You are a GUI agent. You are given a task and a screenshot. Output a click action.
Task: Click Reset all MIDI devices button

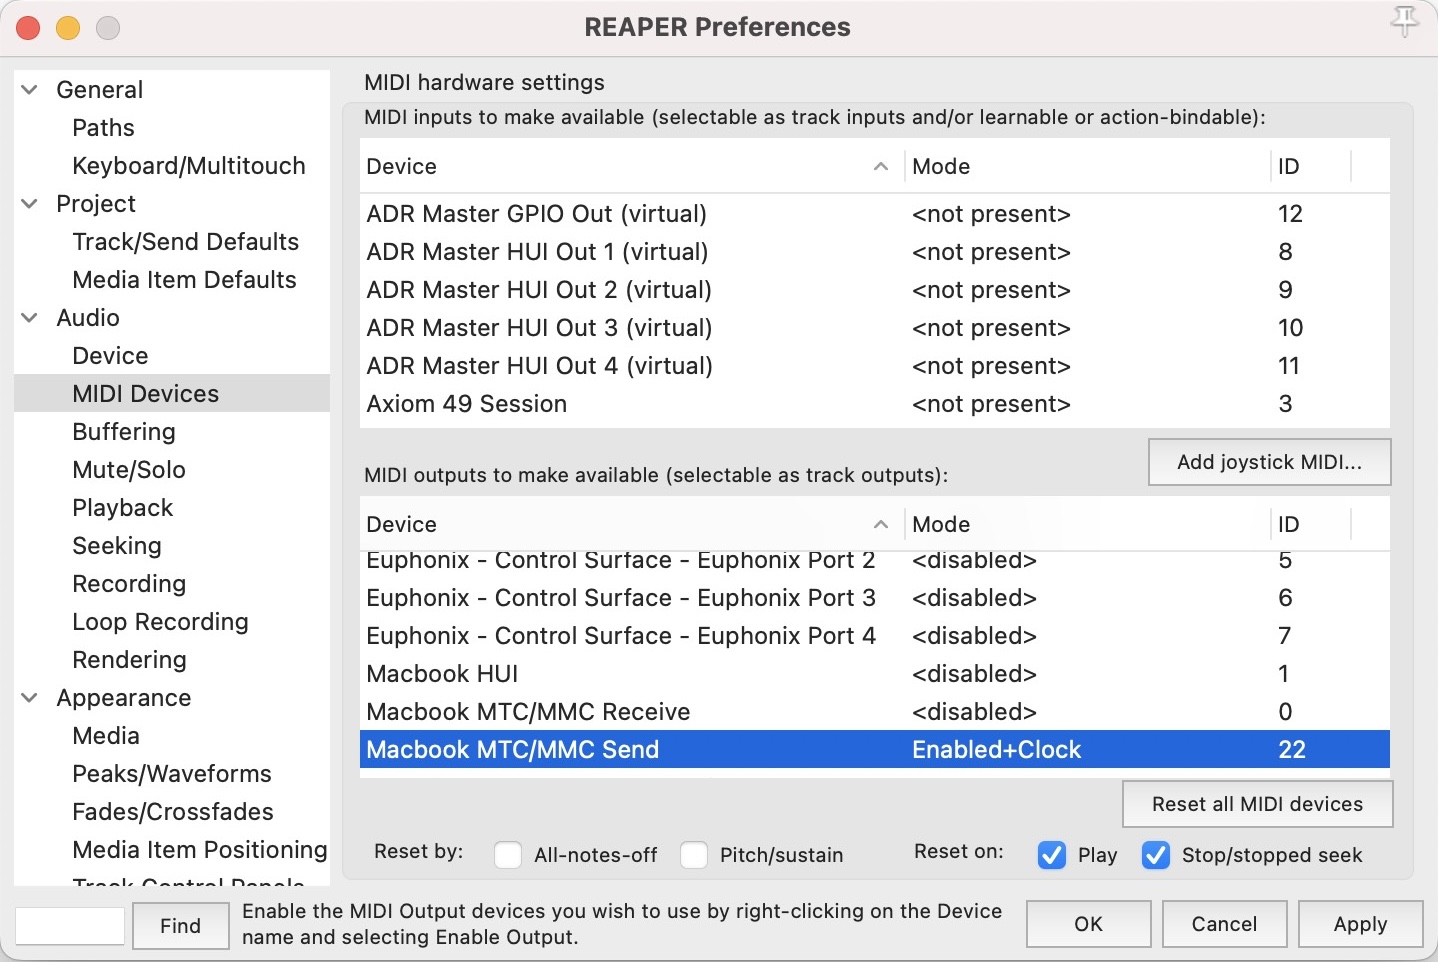(1258, 804)
